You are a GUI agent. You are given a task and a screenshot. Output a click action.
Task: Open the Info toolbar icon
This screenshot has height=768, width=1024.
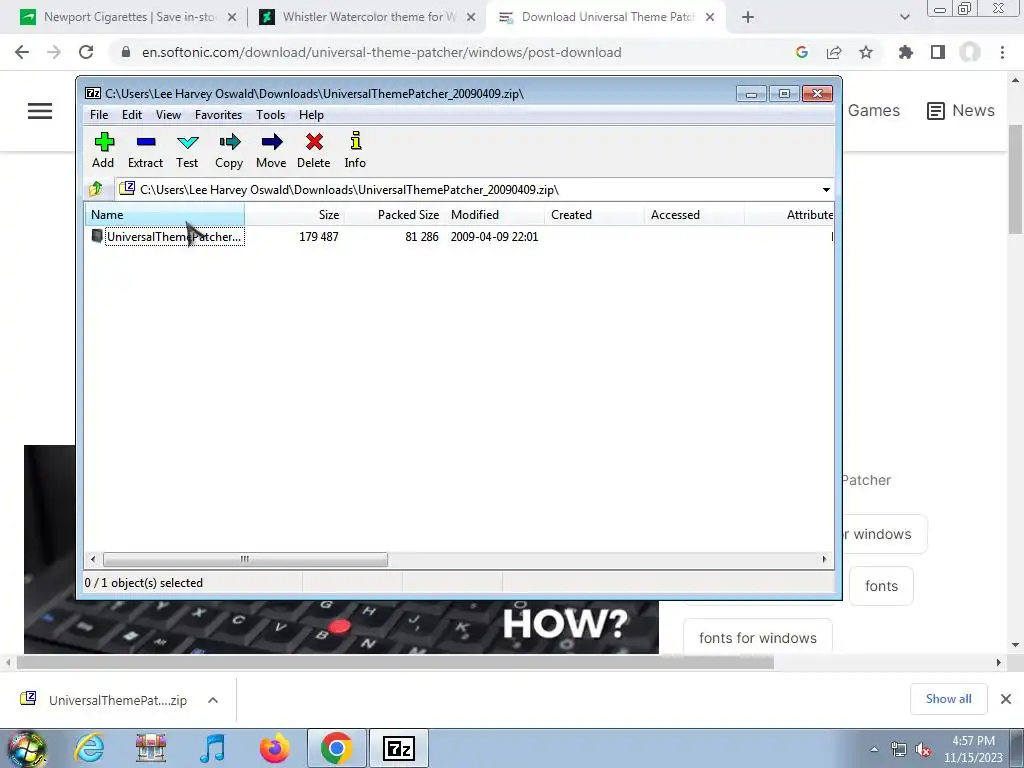point(355,141)
